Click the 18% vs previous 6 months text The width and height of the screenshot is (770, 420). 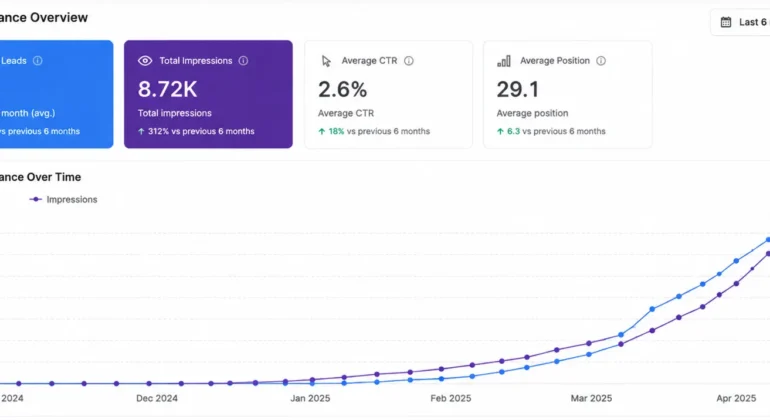374,131
